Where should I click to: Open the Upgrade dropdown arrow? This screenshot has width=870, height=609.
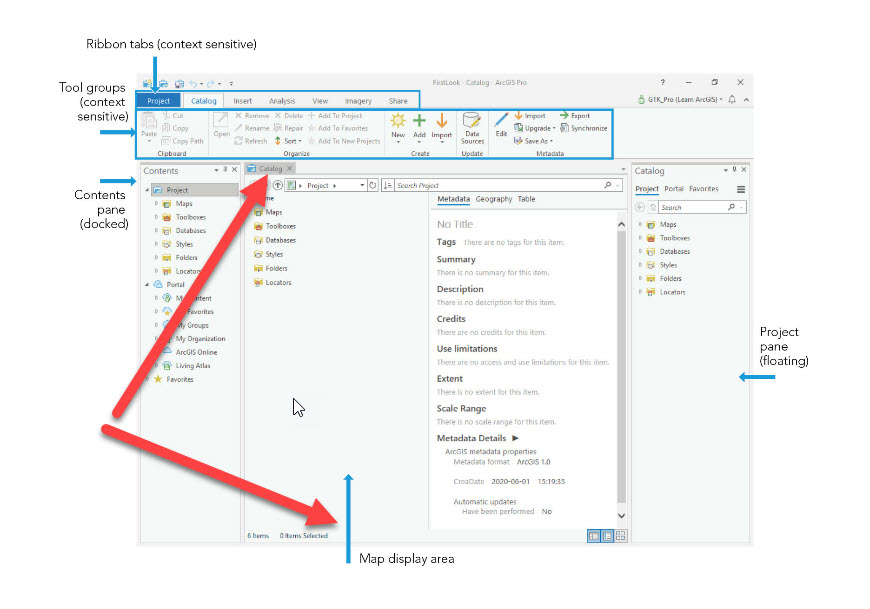point(554,128)
